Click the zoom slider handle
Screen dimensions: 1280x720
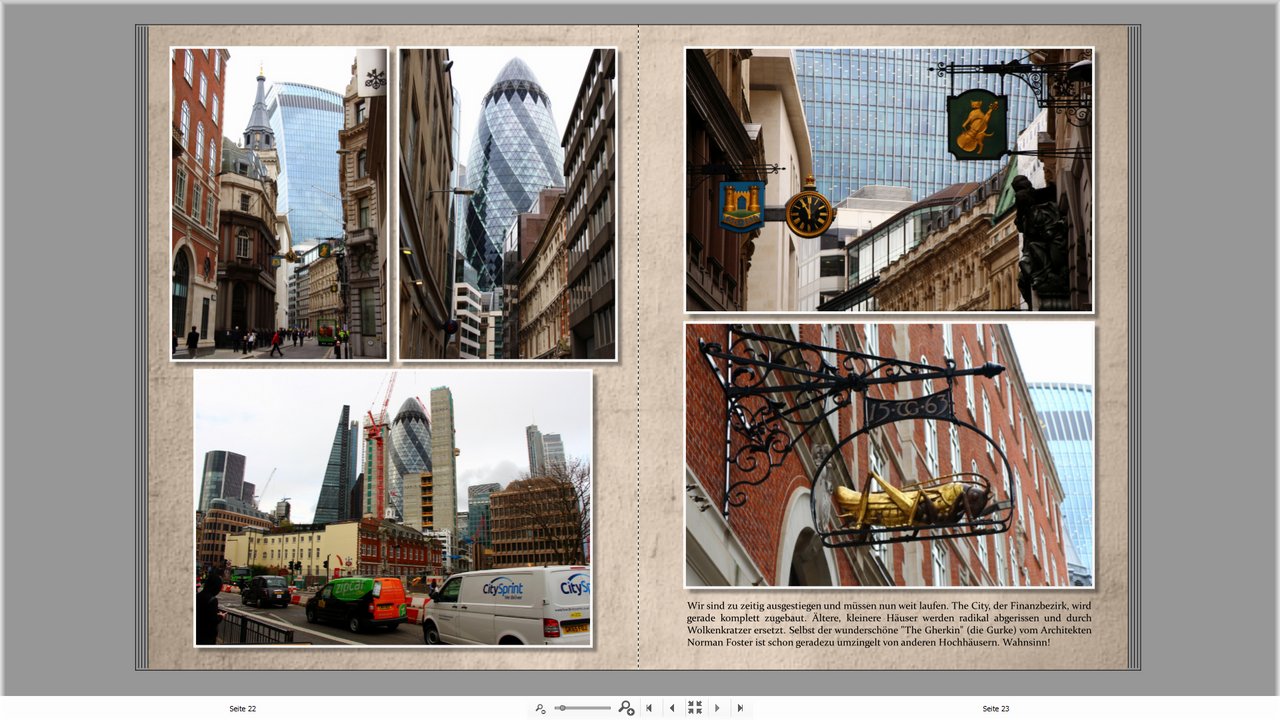click(562, 708)
